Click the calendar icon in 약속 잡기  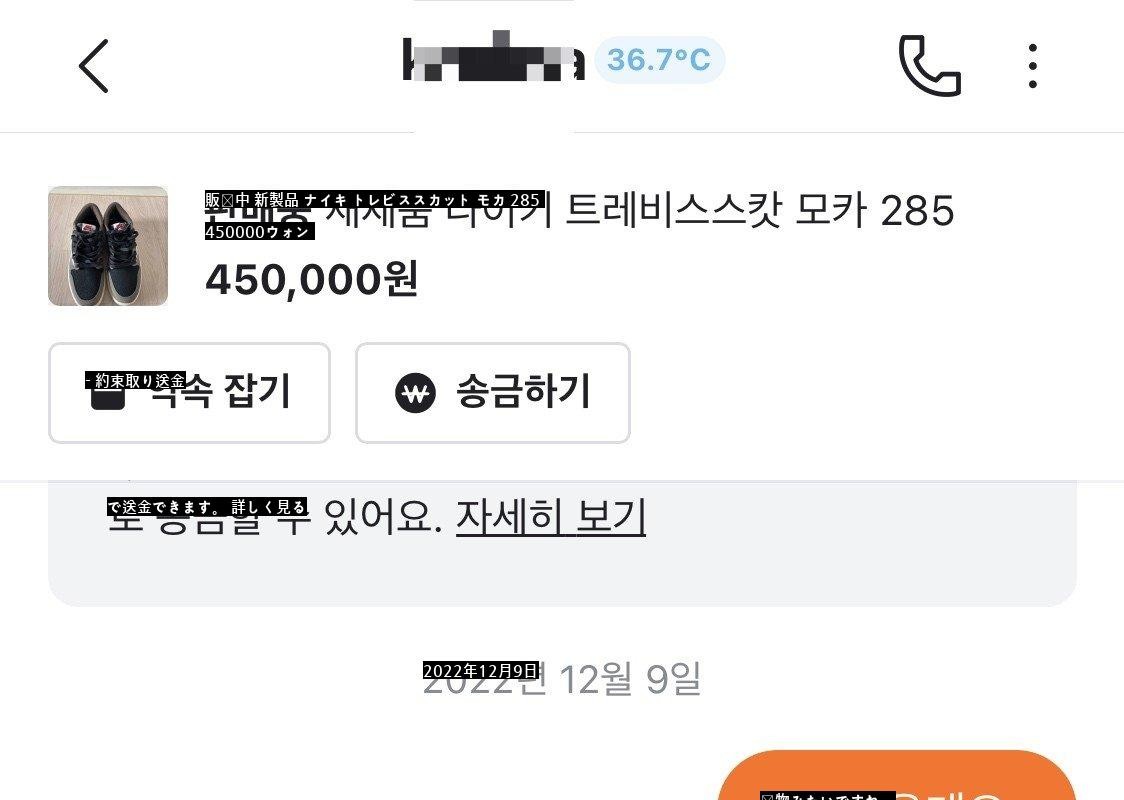click(108, 393)
